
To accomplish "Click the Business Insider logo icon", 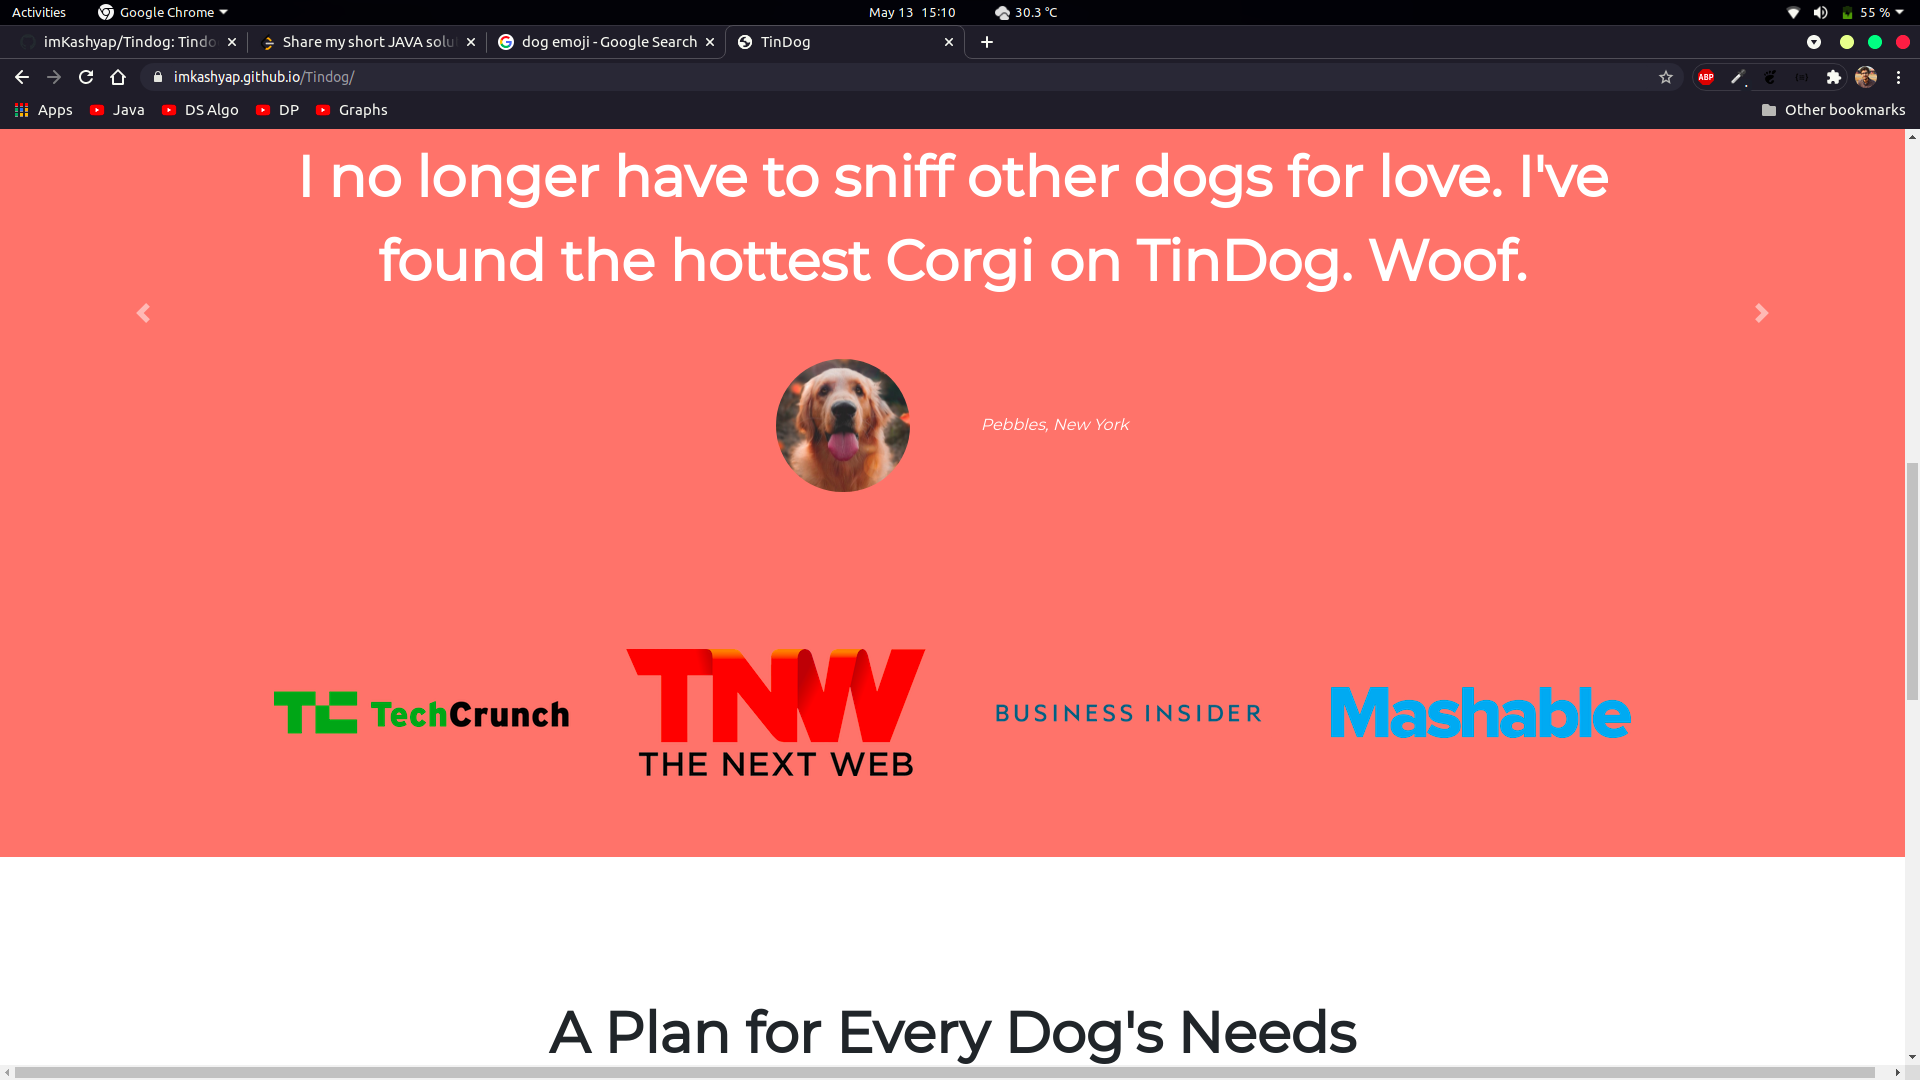I will [x=1127, y=712].
